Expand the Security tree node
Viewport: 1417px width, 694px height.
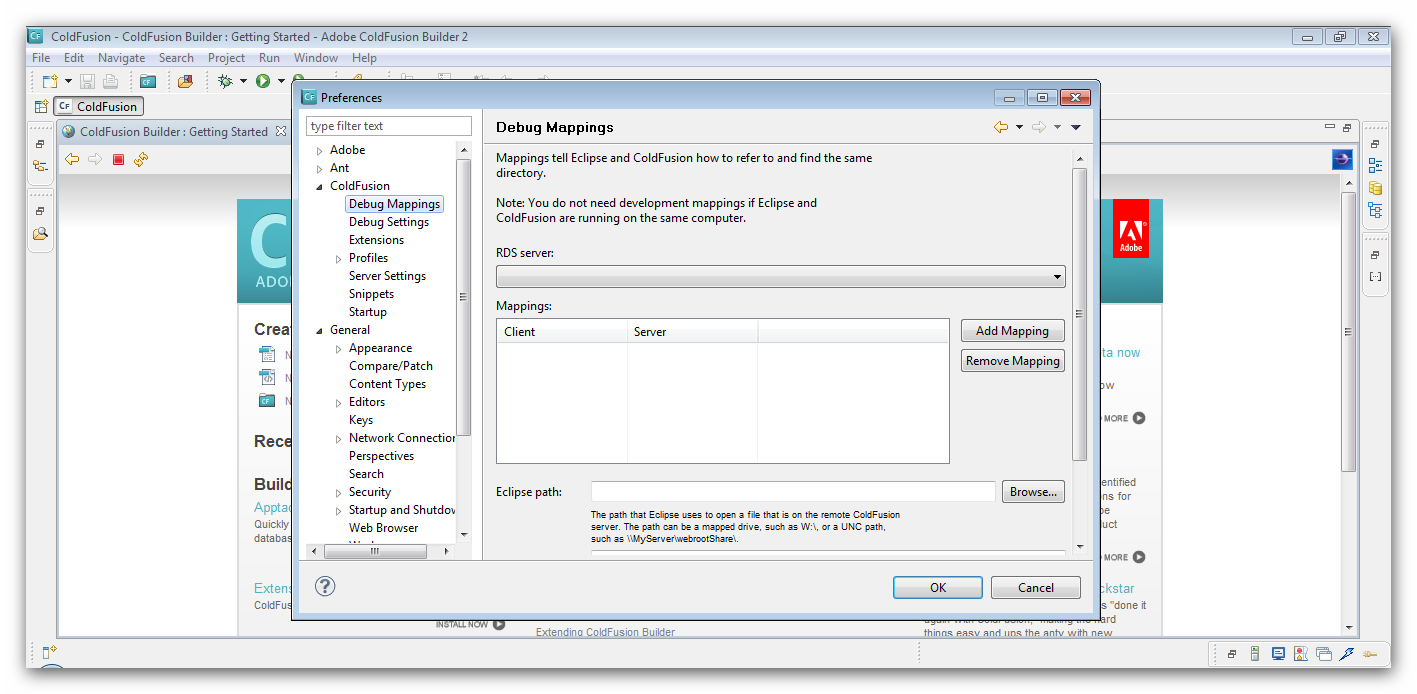point(339,493)
